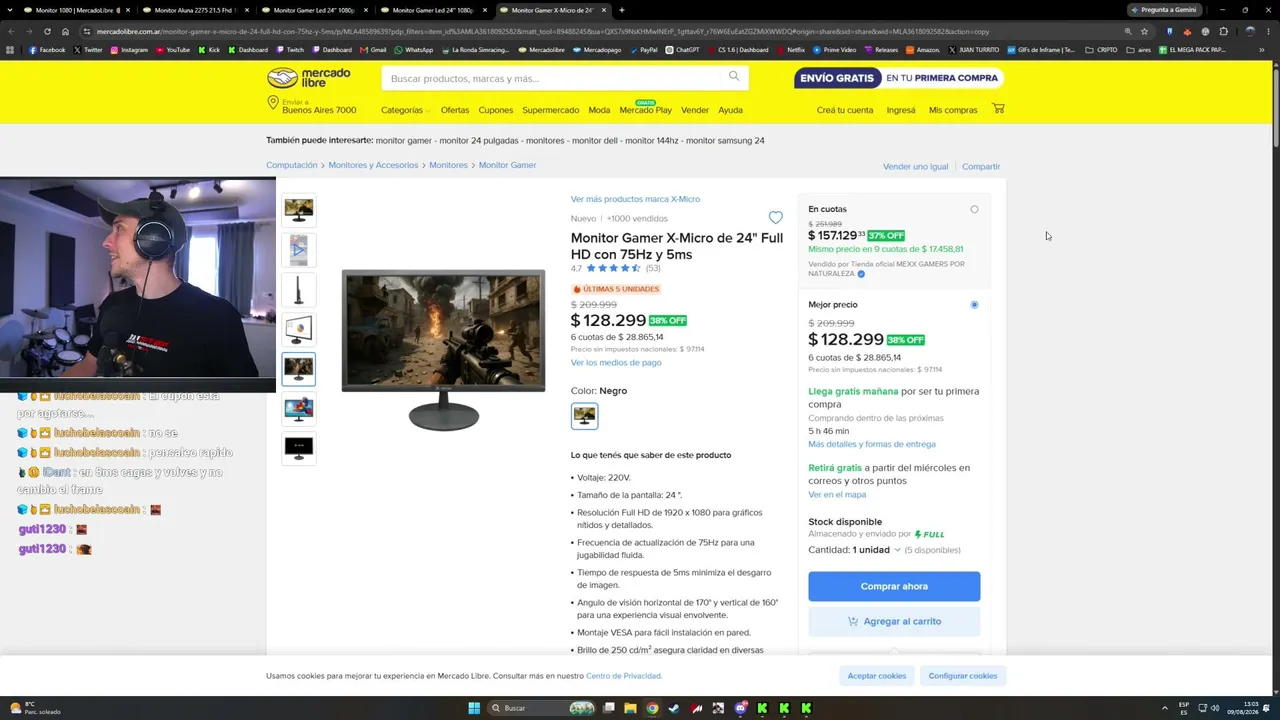Open ChatGPT bookmark
The width and height of the screenshot is (1280, 720).
[x=683, y=50]
